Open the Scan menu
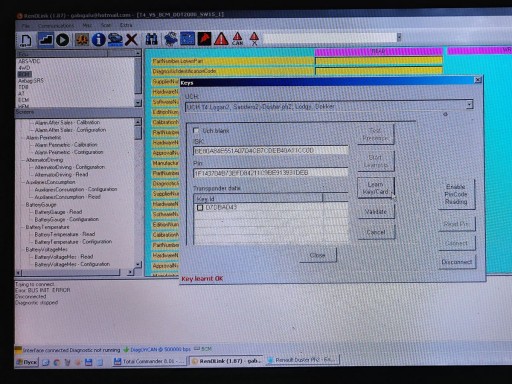 [106, 25]
